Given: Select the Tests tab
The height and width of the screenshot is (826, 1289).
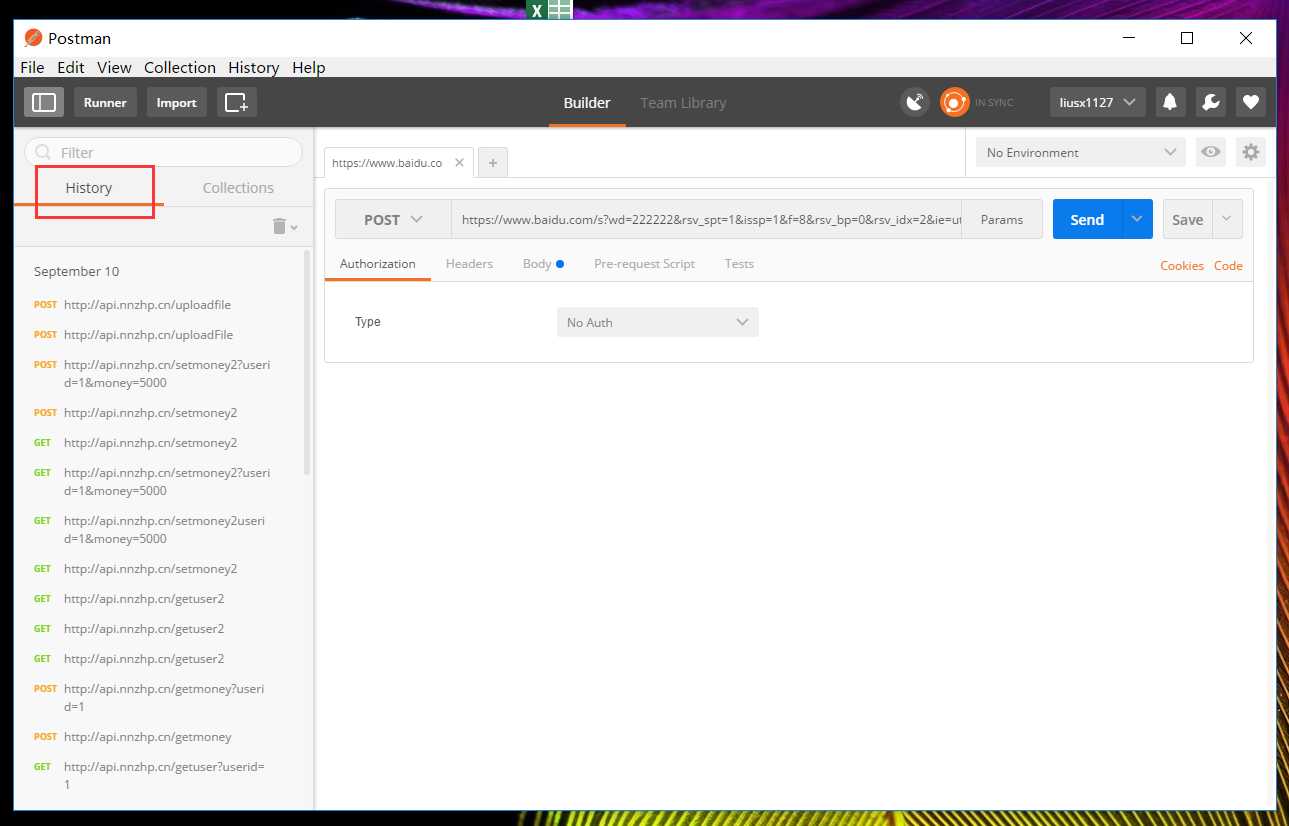Looking at the screenshot, I should tap(739, 264).
